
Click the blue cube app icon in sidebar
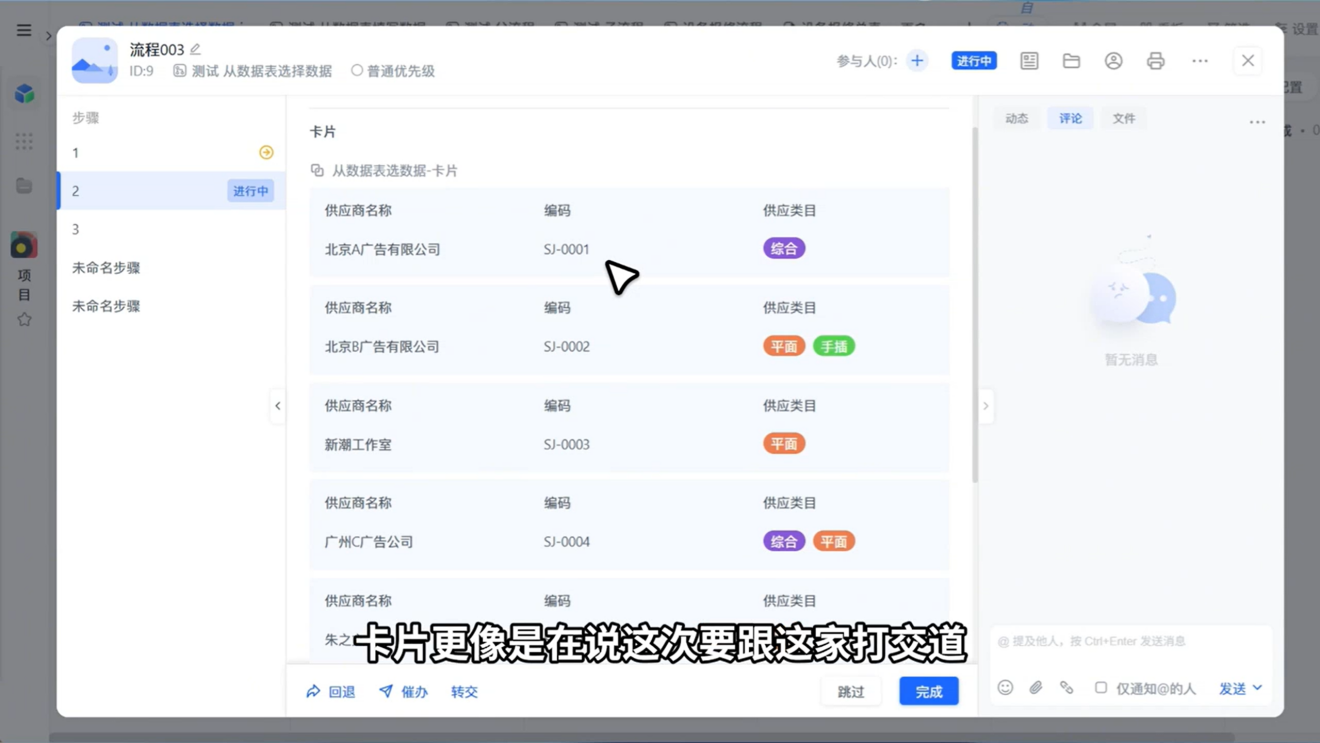(25, 94)
